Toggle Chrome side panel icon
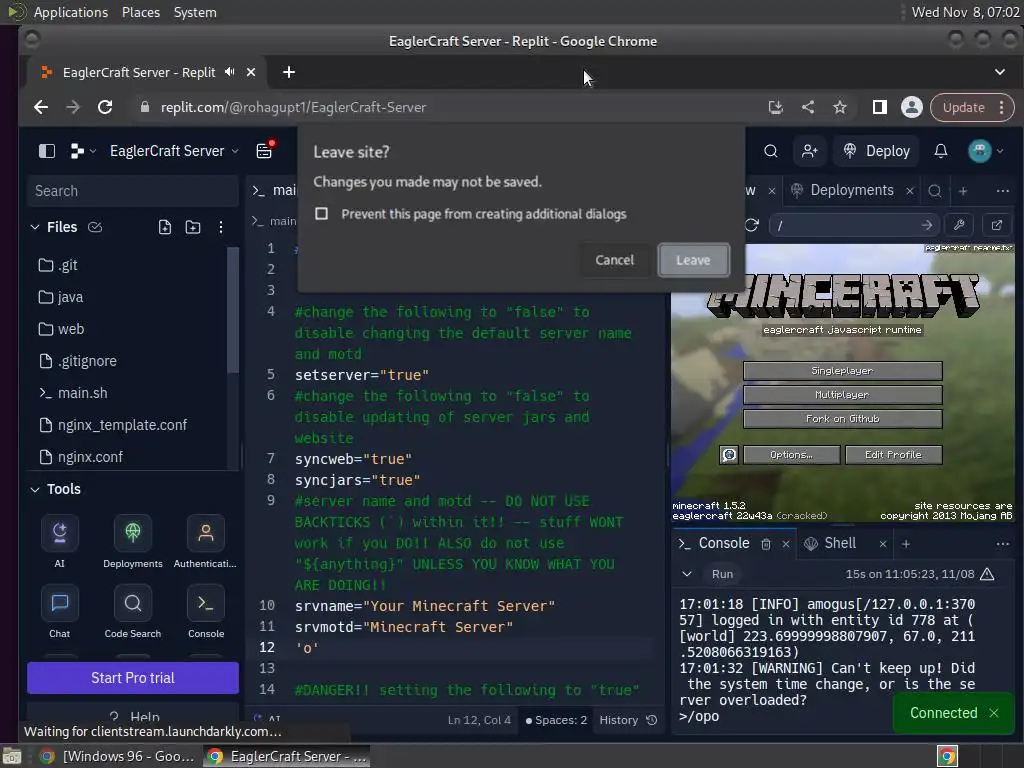1024x768 pixels. click(879, 107)
